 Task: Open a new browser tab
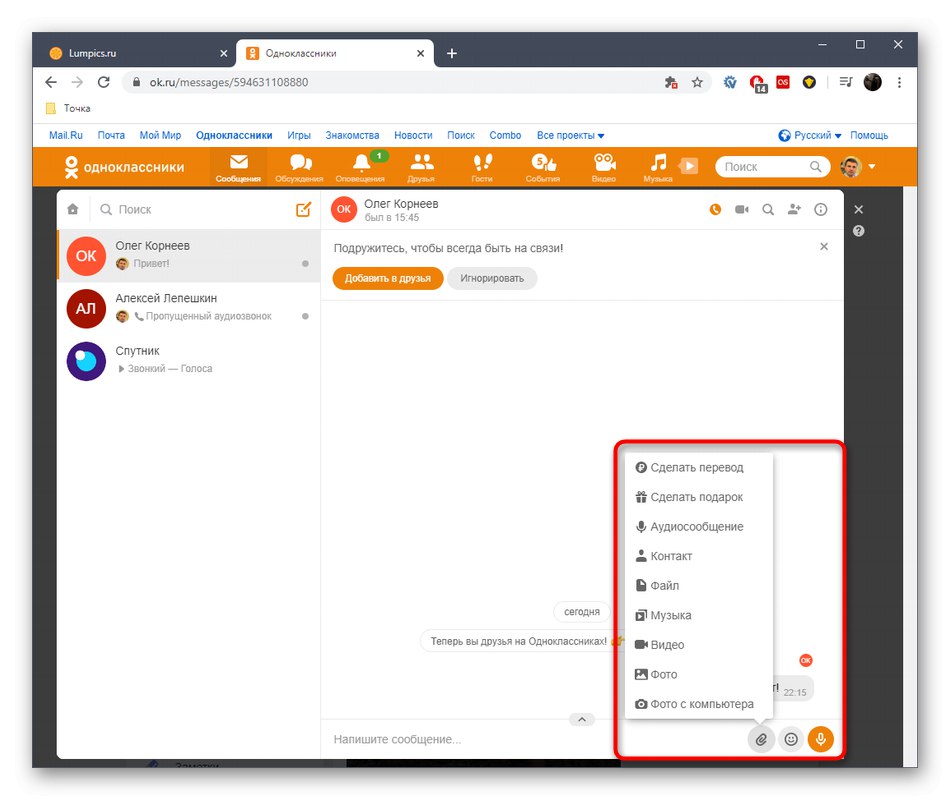pos(451,53)
